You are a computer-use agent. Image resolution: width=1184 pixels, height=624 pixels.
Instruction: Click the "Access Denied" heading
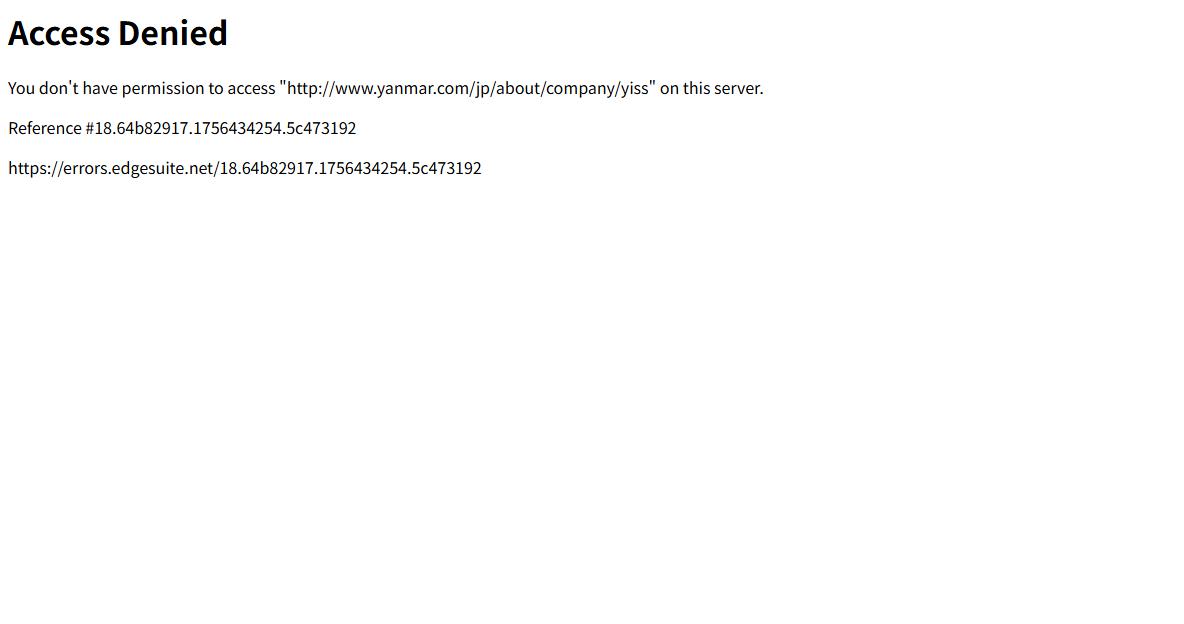coord(118,33)
